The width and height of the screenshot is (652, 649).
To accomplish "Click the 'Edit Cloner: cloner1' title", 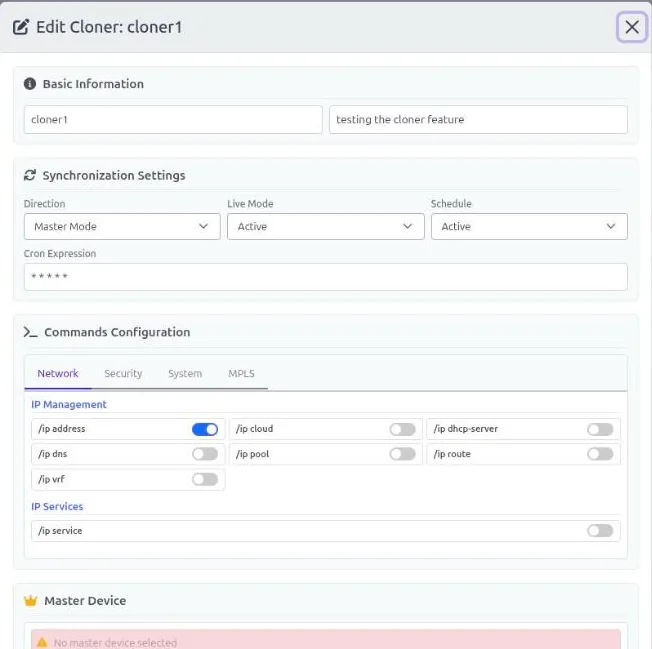I will (x=109, y=27).
